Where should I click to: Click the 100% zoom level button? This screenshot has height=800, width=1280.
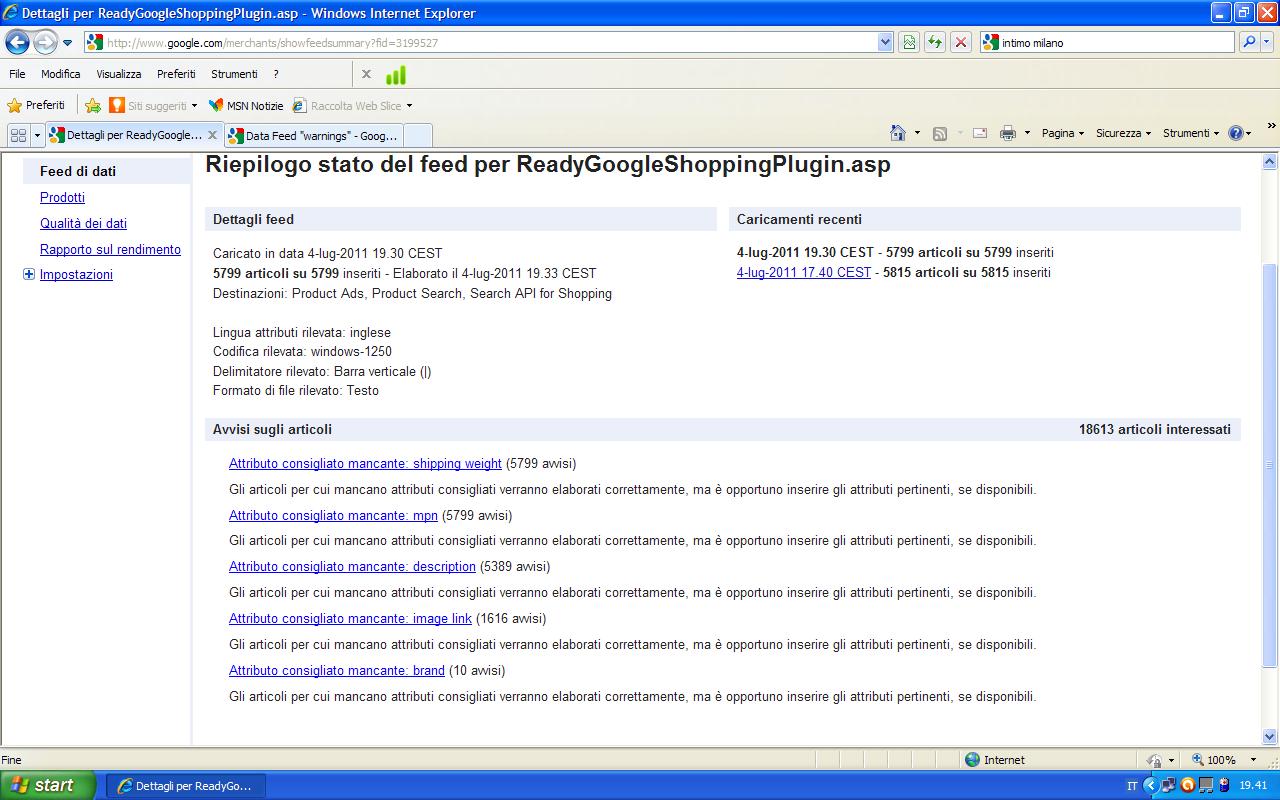1213,760
